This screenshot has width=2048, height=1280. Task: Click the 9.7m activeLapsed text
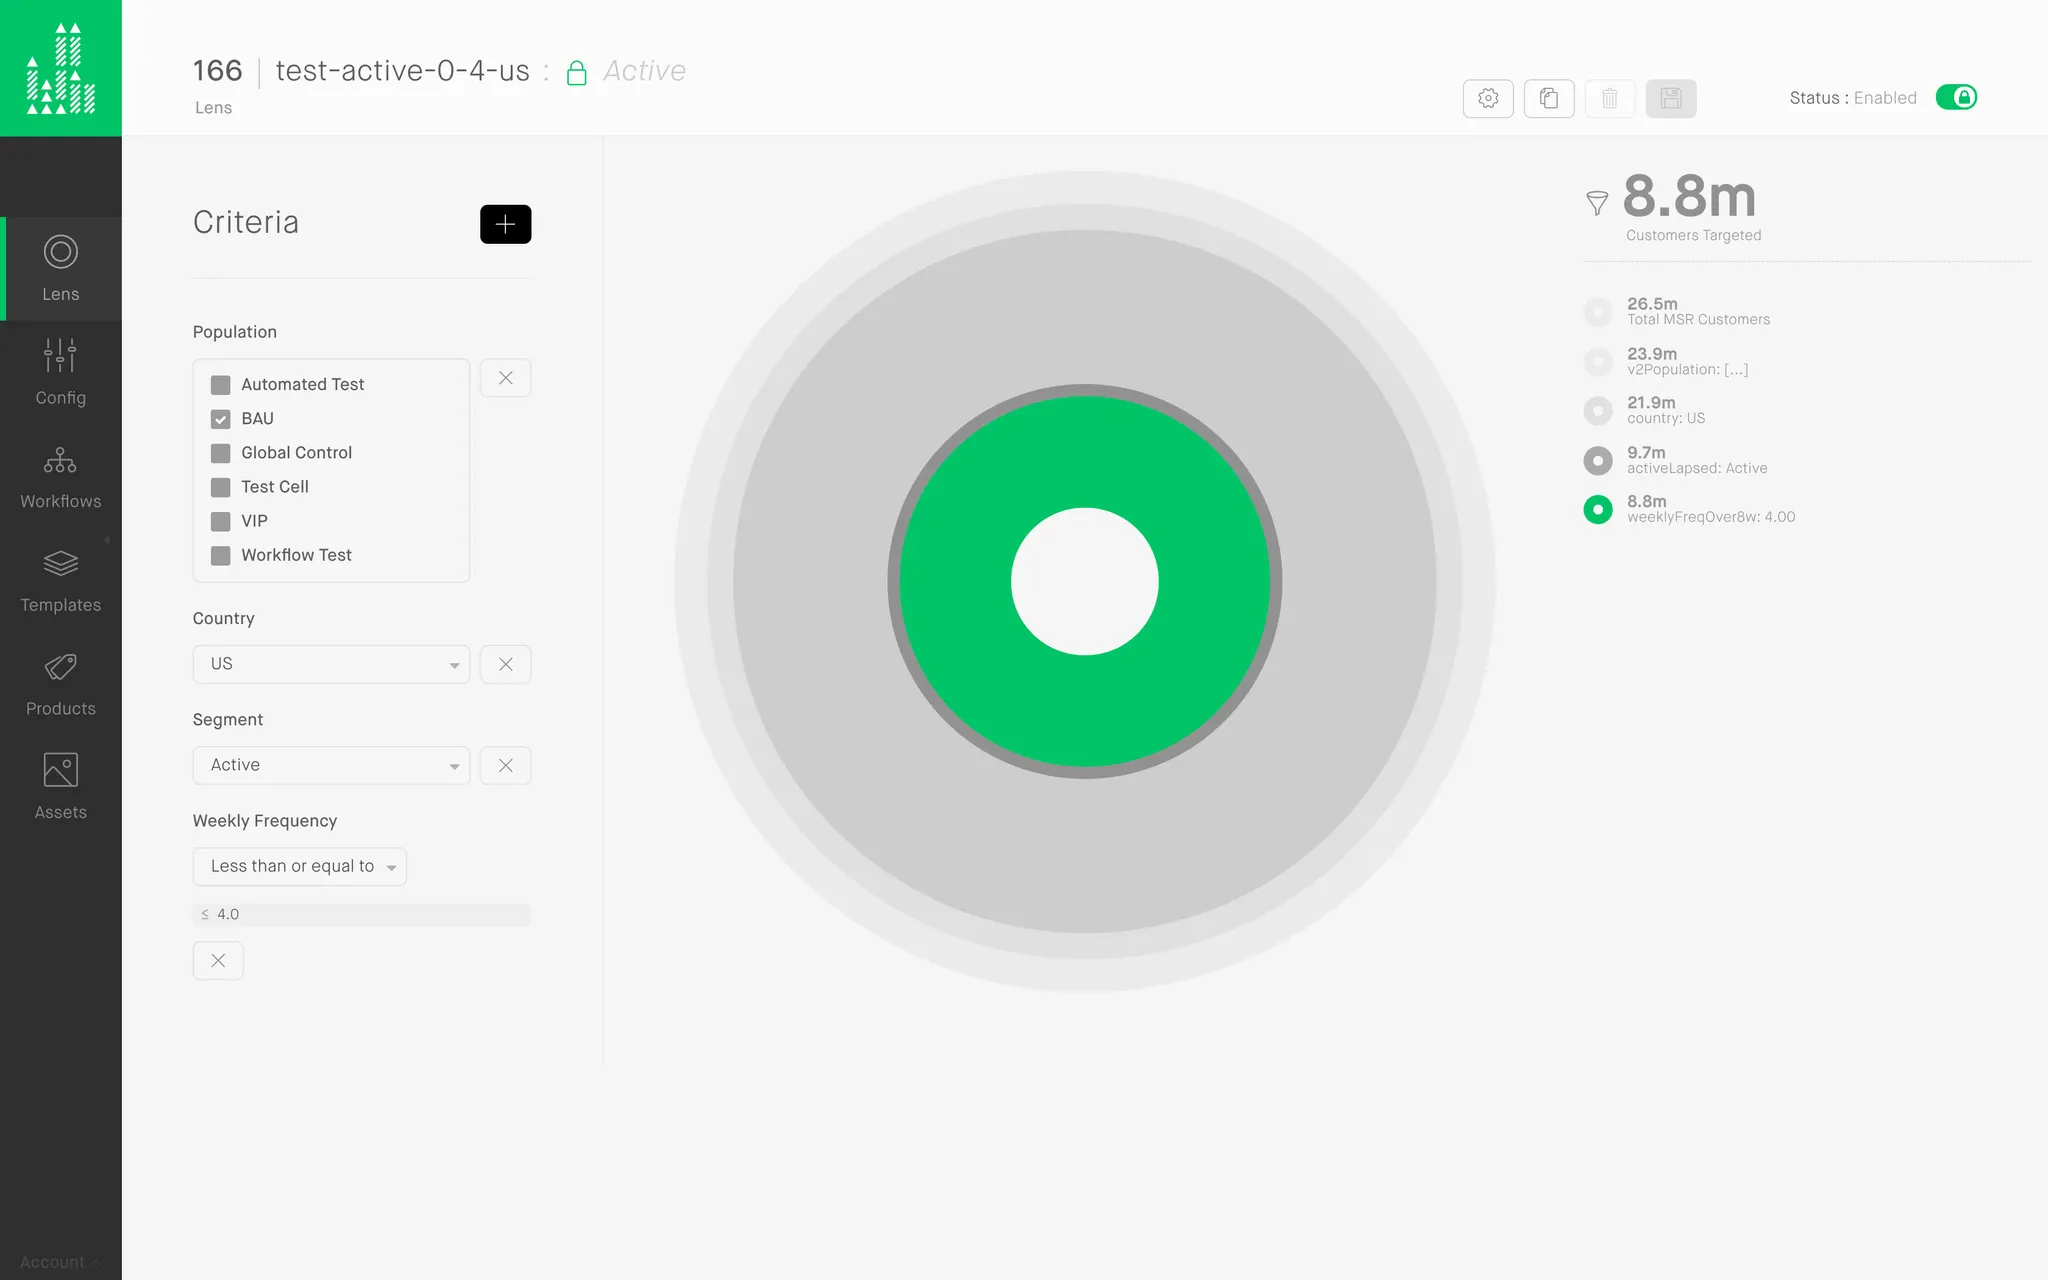1697,460
